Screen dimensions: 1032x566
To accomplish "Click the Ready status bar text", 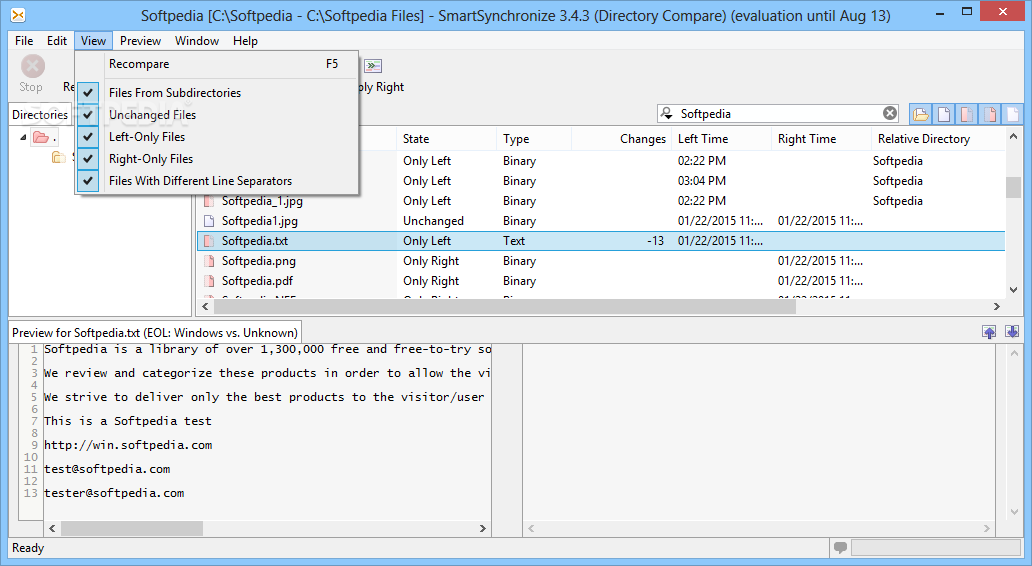I will point(28,548).
